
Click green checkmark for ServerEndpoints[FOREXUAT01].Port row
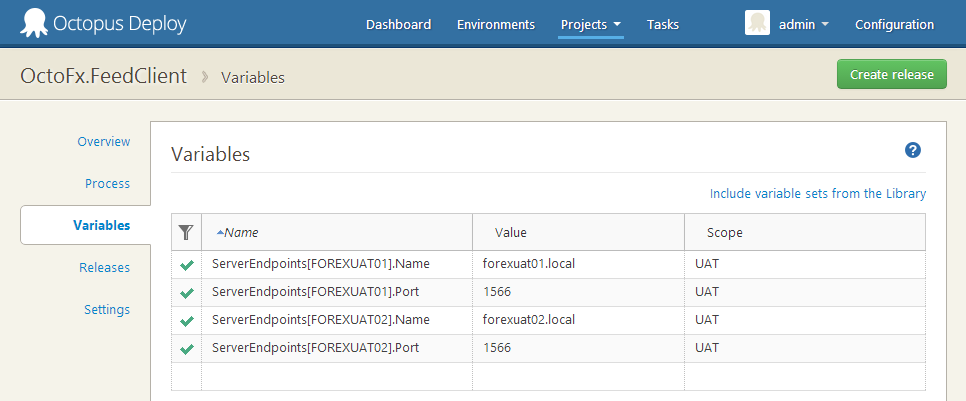pos(187,293)
